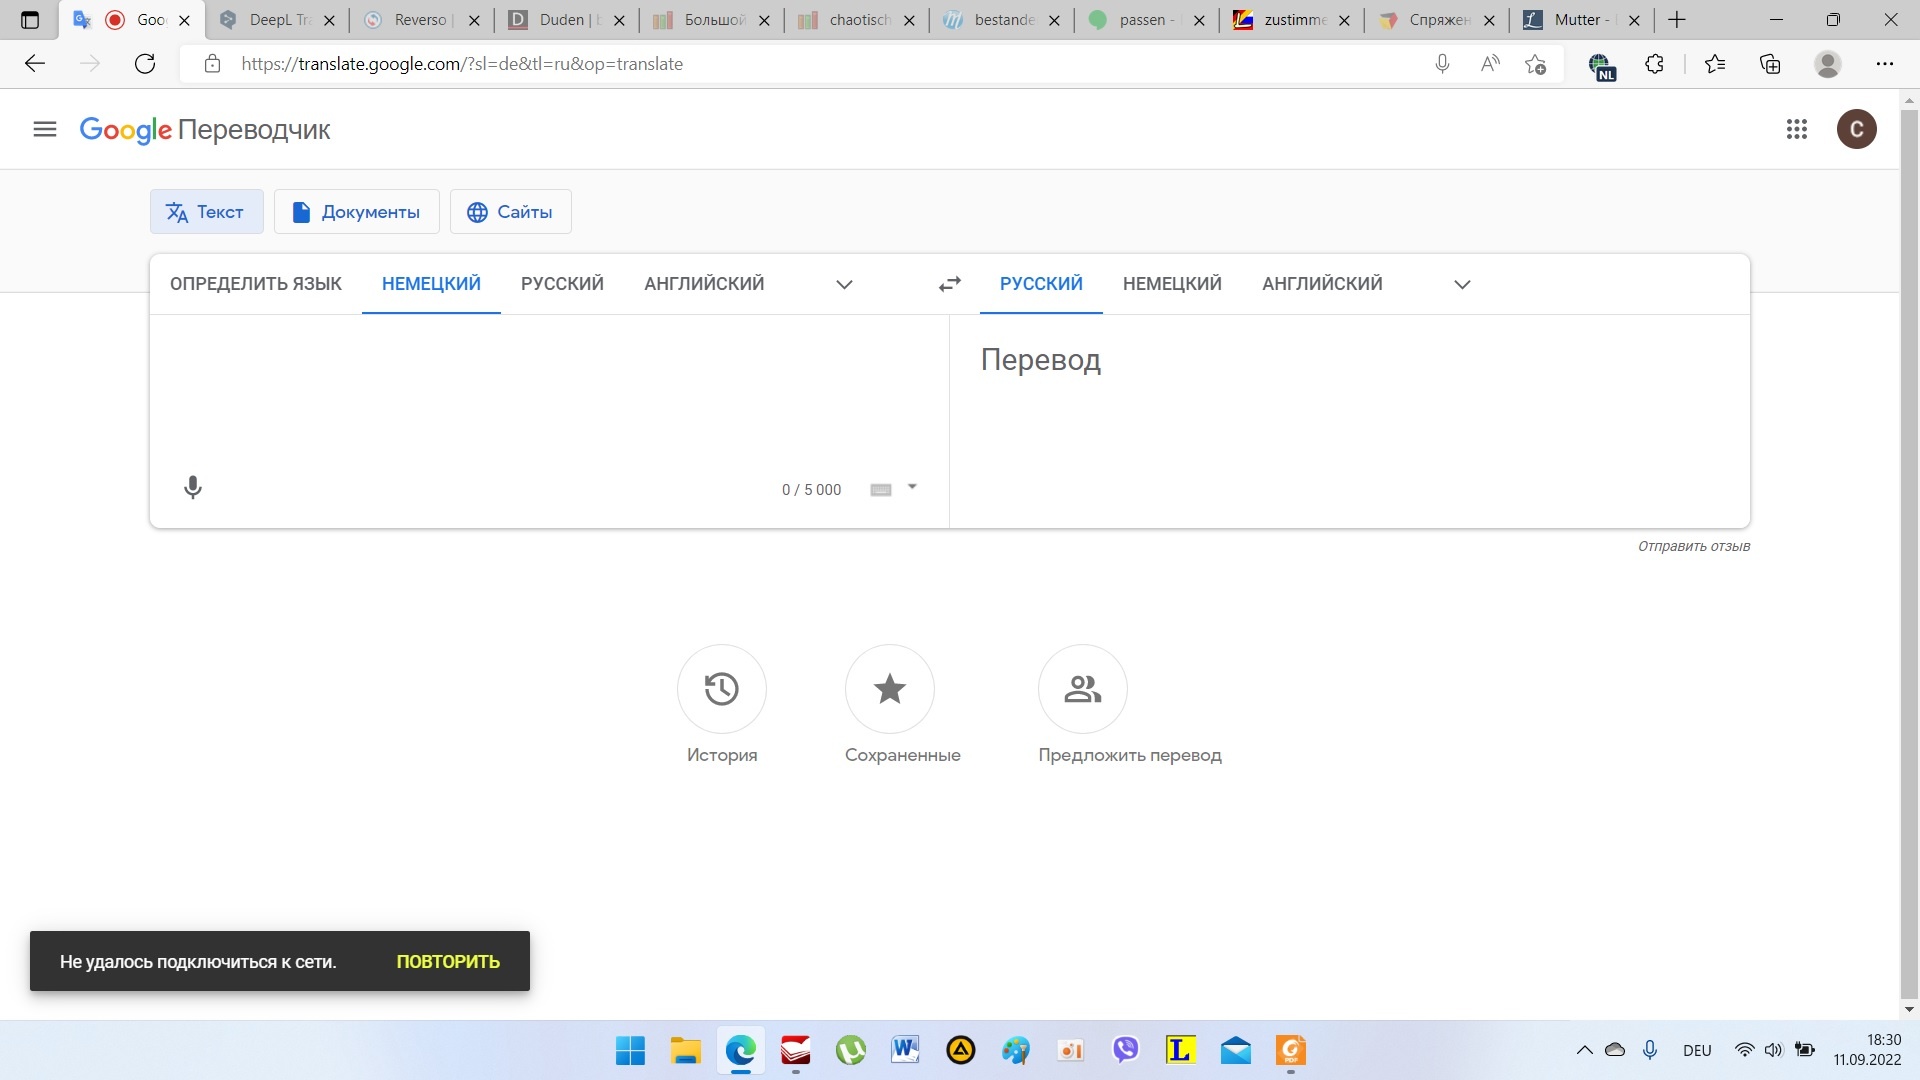Select Русский as source language

pyautogui.click(x=562, y=284)
